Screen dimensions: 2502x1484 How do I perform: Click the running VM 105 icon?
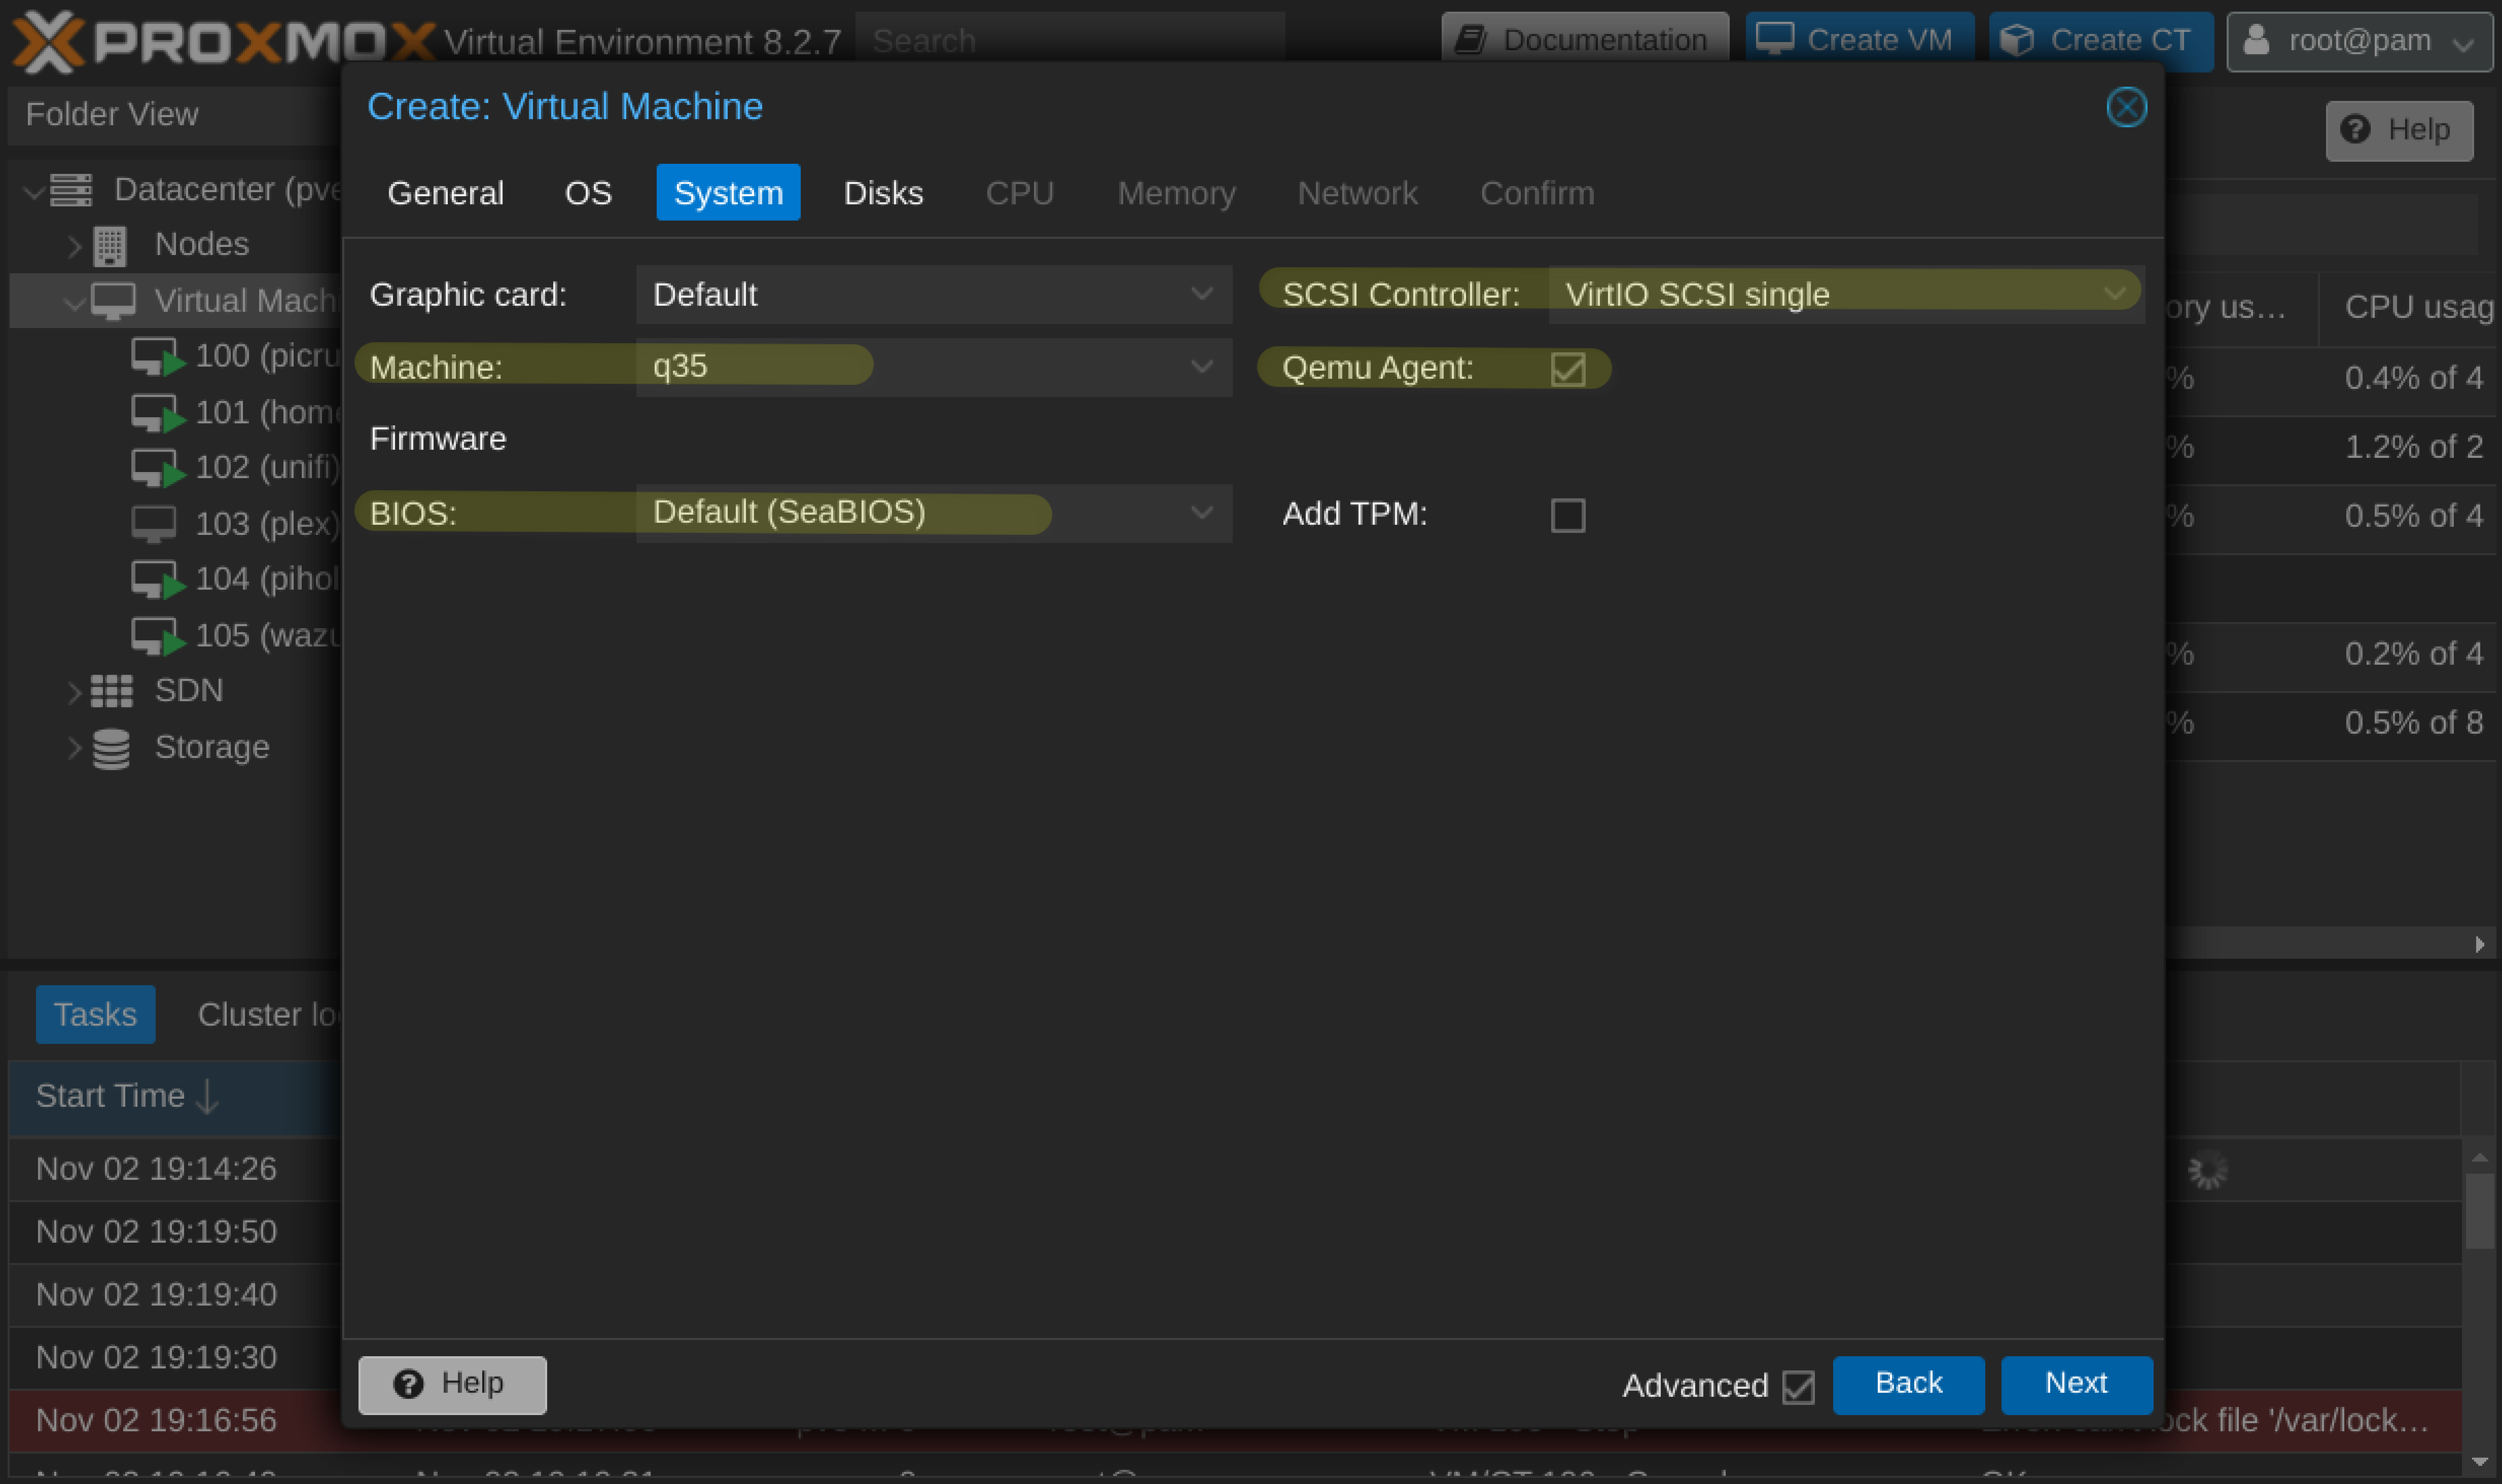(x=158, y=635)
